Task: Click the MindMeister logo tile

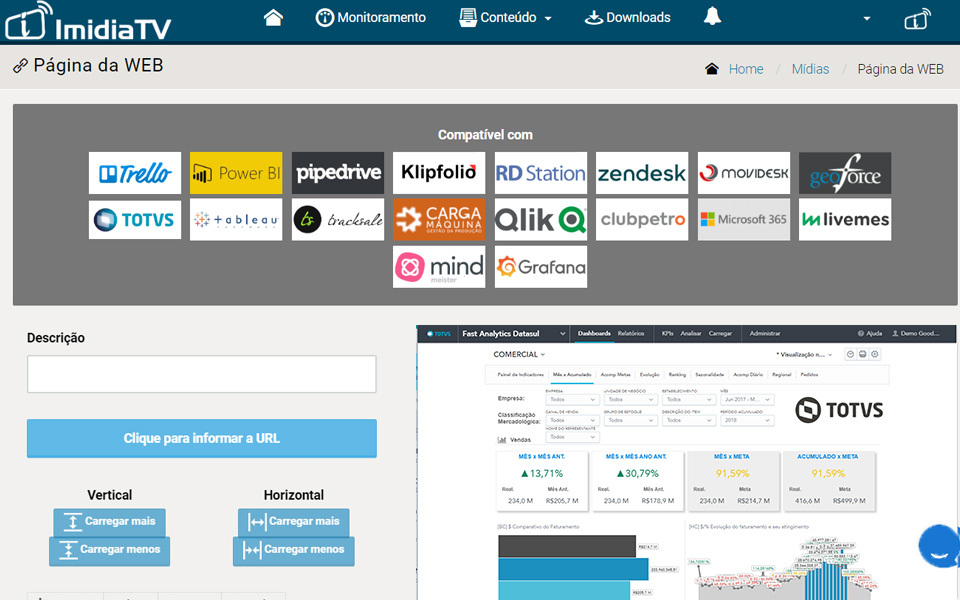Action: point(439,267)
